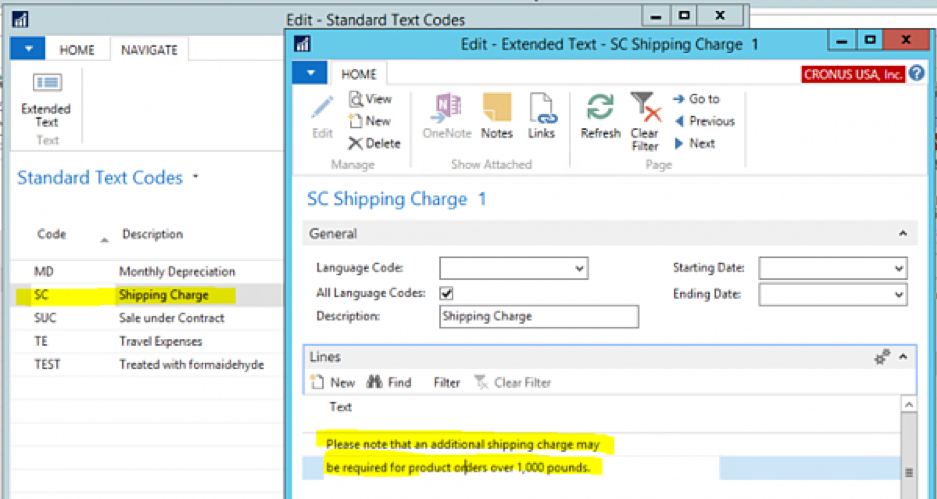This screenshot has height=499, width=937.
Task: Refresh the Extended Text page
Action: (601, 117)
